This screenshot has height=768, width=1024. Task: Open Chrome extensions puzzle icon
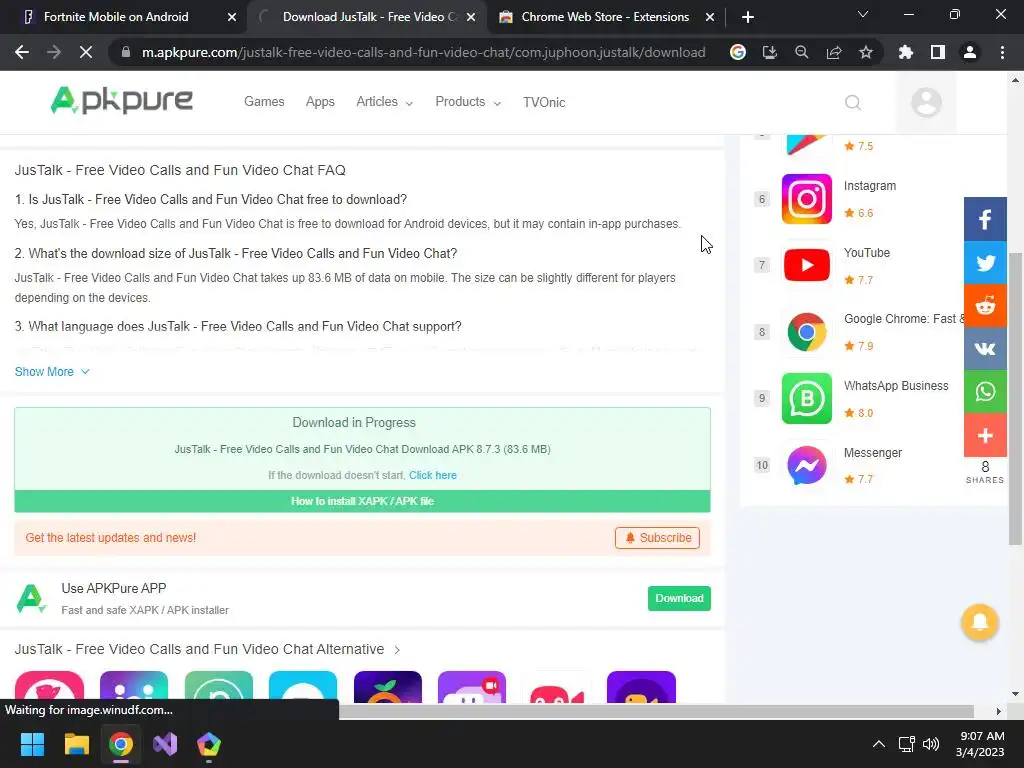pos(906,52)
